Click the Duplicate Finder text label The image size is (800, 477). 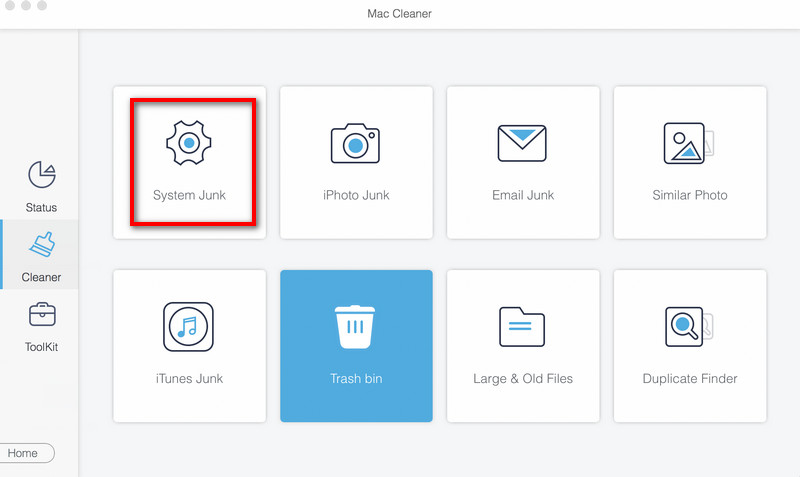pos(689,379)
